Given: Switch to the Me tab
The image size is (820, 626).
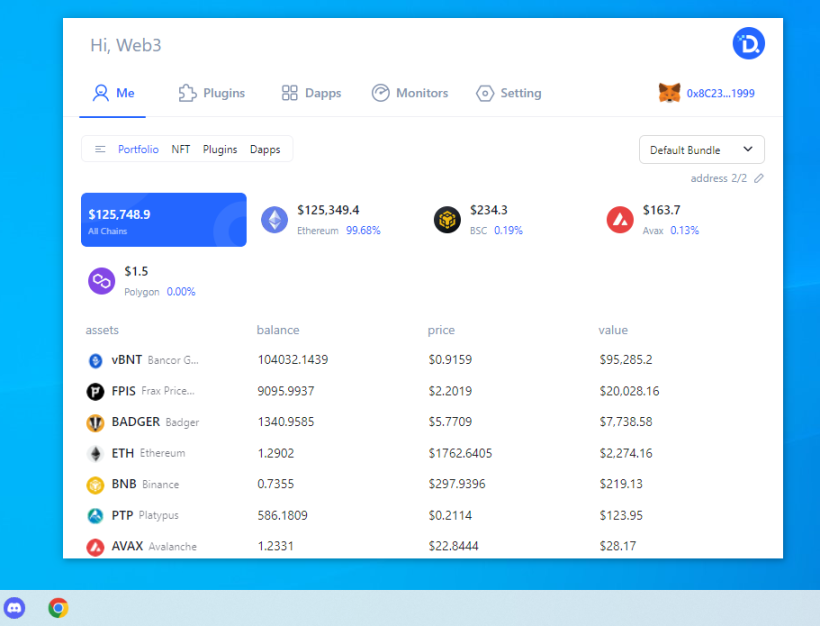Looking at the screenshot, I should coord(113,93).
